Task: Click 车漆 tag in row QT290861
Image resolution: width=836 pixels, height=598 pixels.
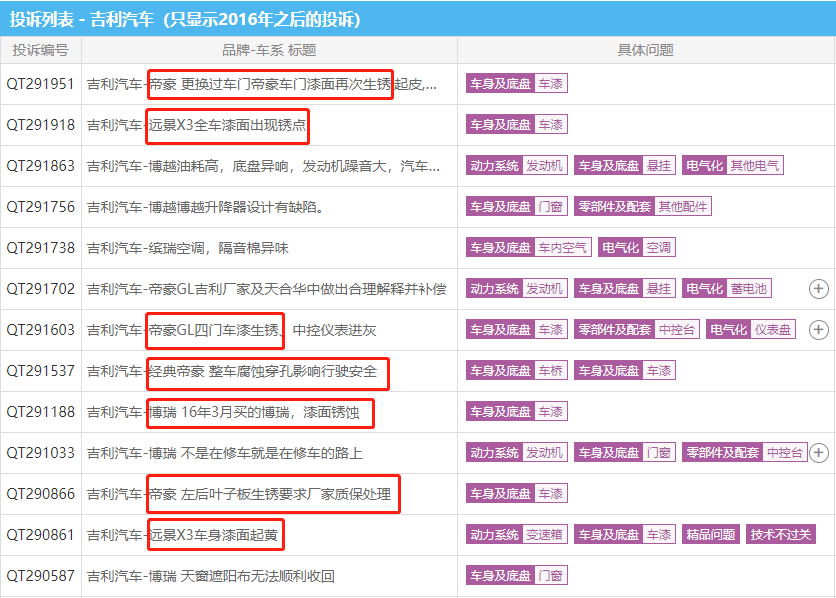Action: [659, 535]
